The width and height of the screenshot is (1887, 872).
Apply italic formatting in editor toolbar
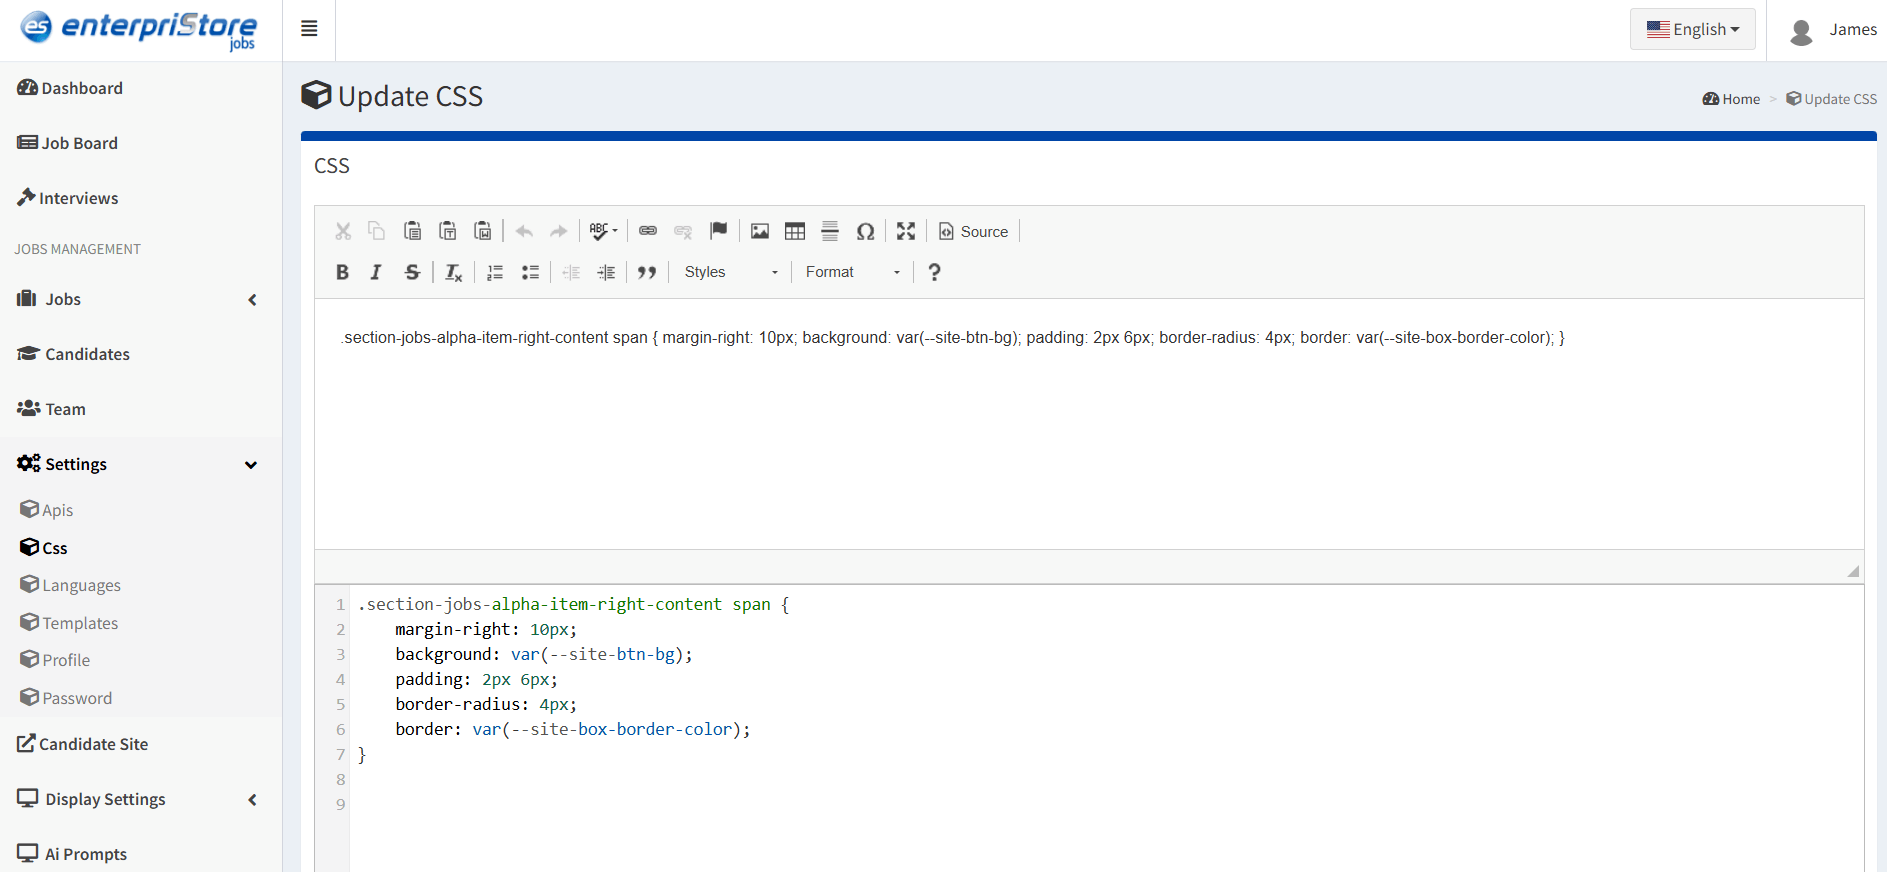click(376, 272)
